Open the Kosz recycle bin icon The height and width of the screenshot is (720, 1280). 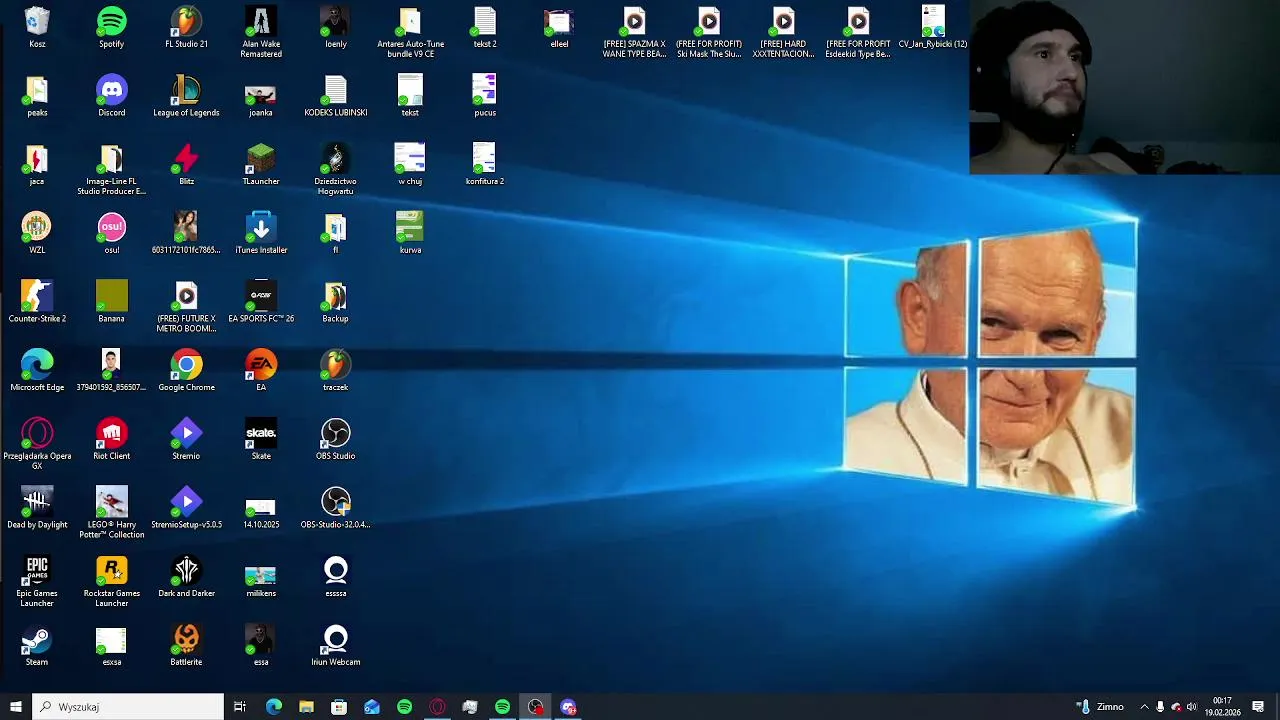37,28
